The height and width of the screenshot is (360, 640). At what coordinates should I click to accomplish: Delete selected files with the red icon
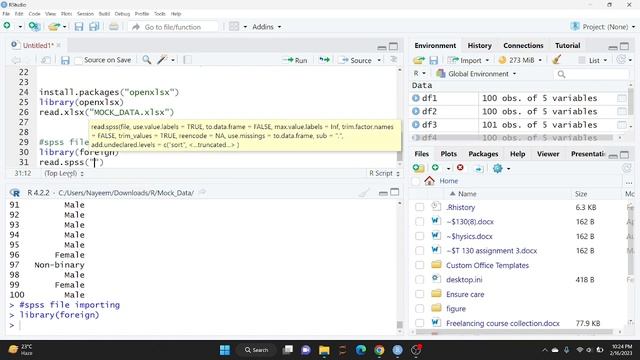point(460,167)
